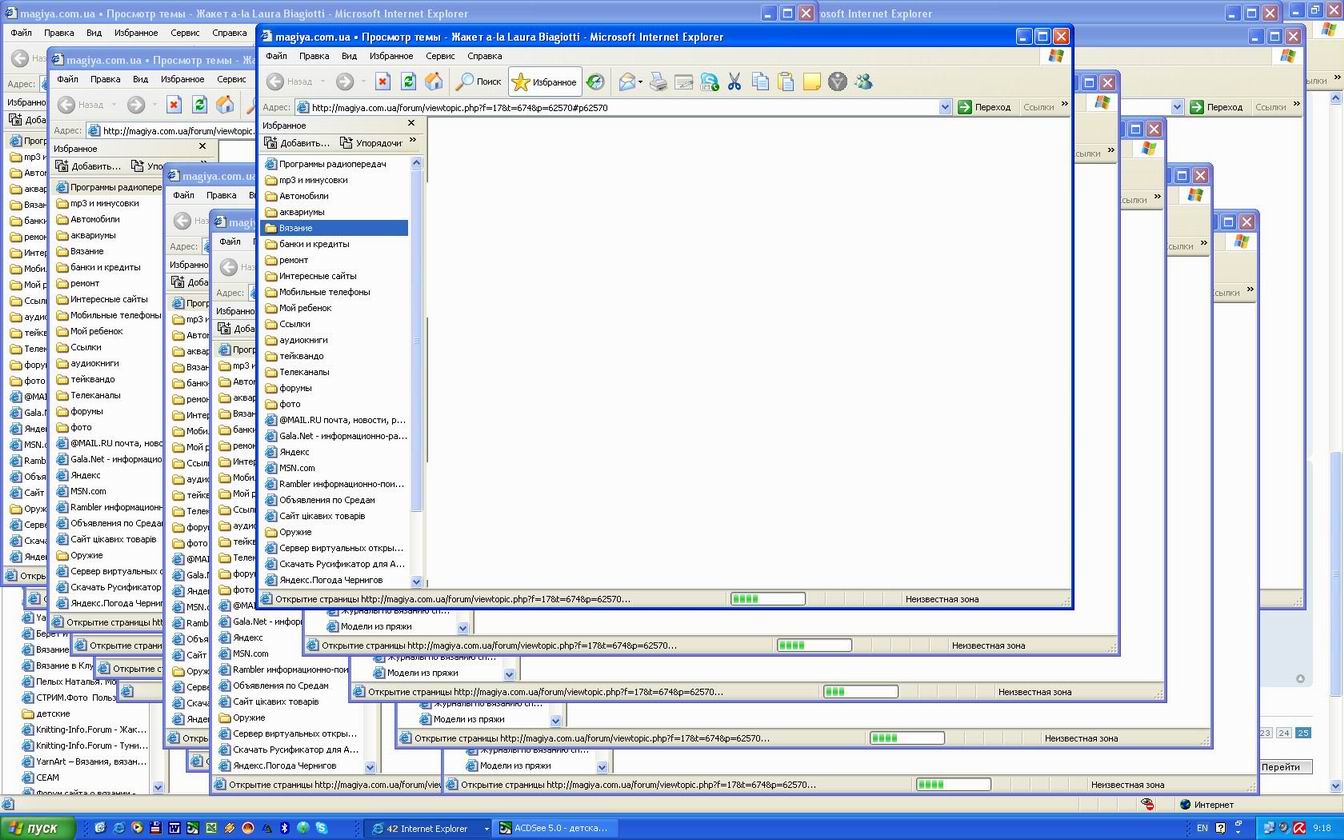Click the Forward arrow in the front window toolbar
Screen dimensions: 1344x840
point(344,82)
